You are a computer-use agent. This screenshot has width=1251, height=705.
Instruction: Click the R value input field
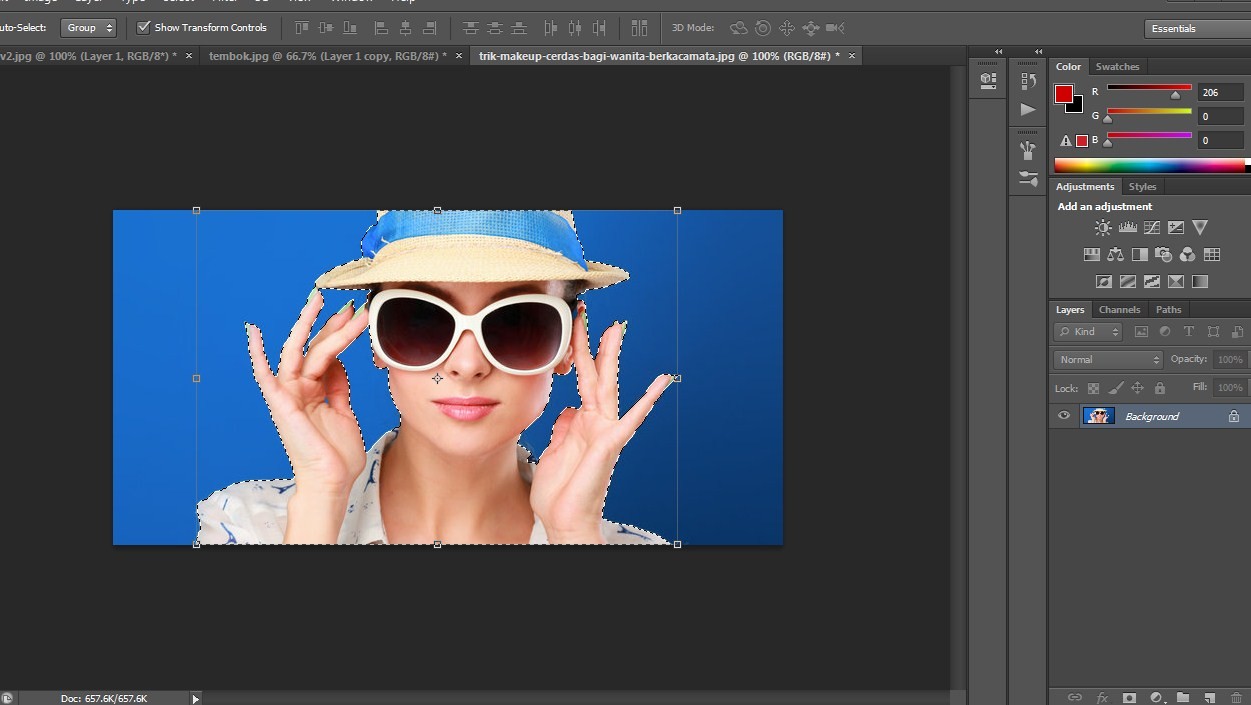point(1220,92)
